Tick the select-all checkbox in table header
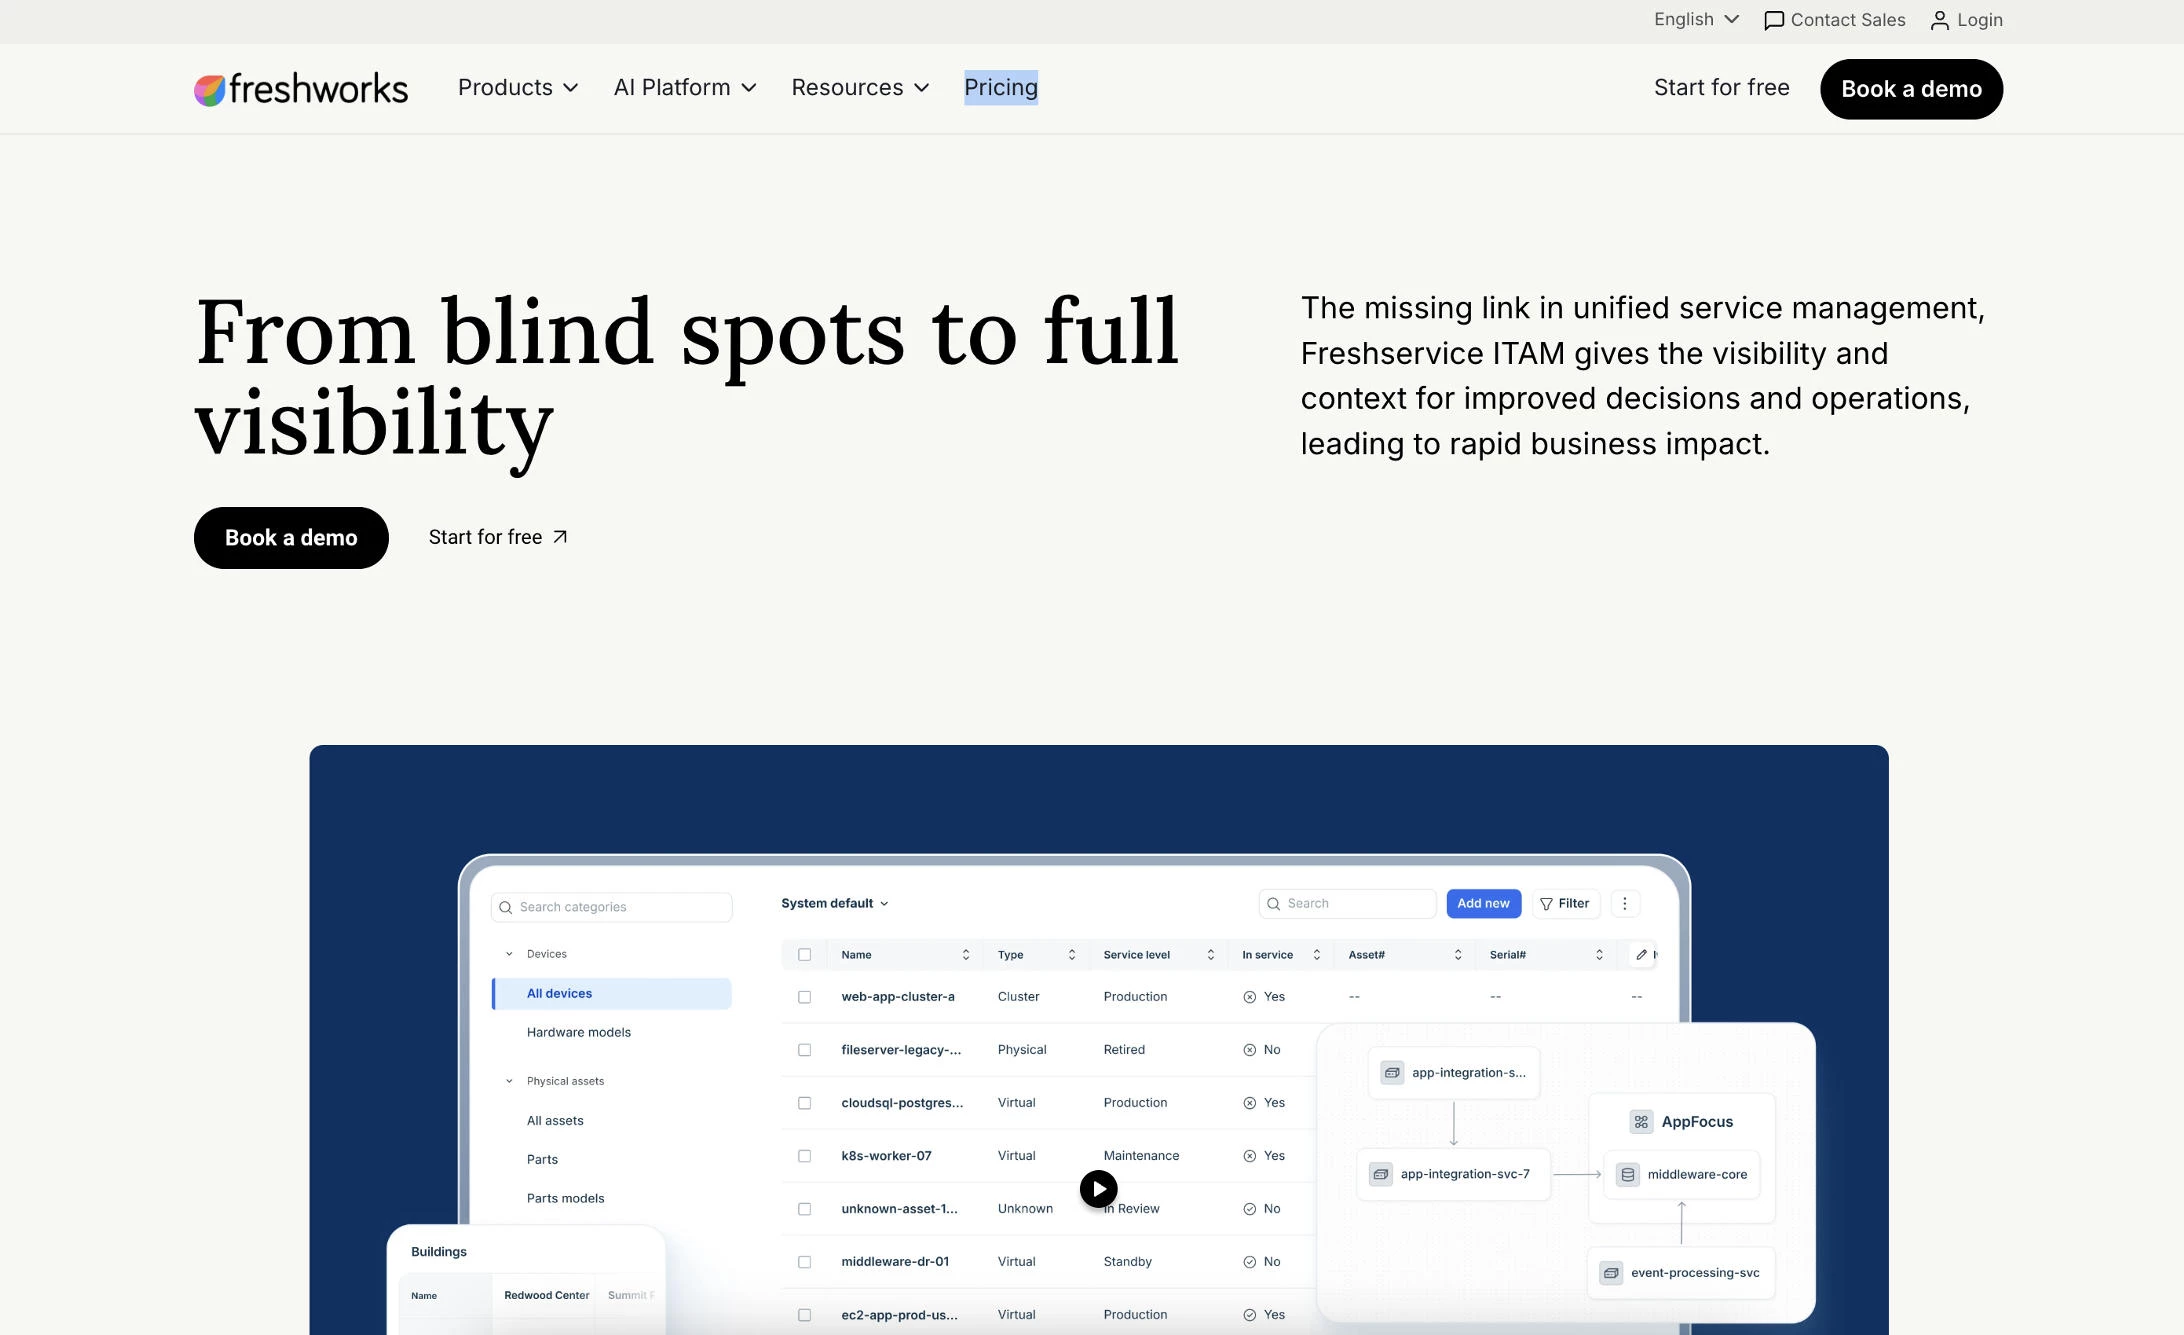The height and width of the screenshot is (1335, 2184). coord(804,955)
